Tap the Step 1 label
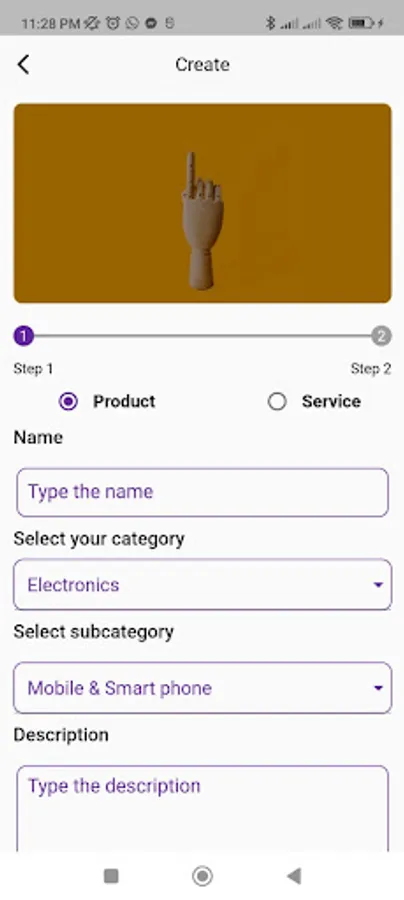404x900 pixels. 33,368
